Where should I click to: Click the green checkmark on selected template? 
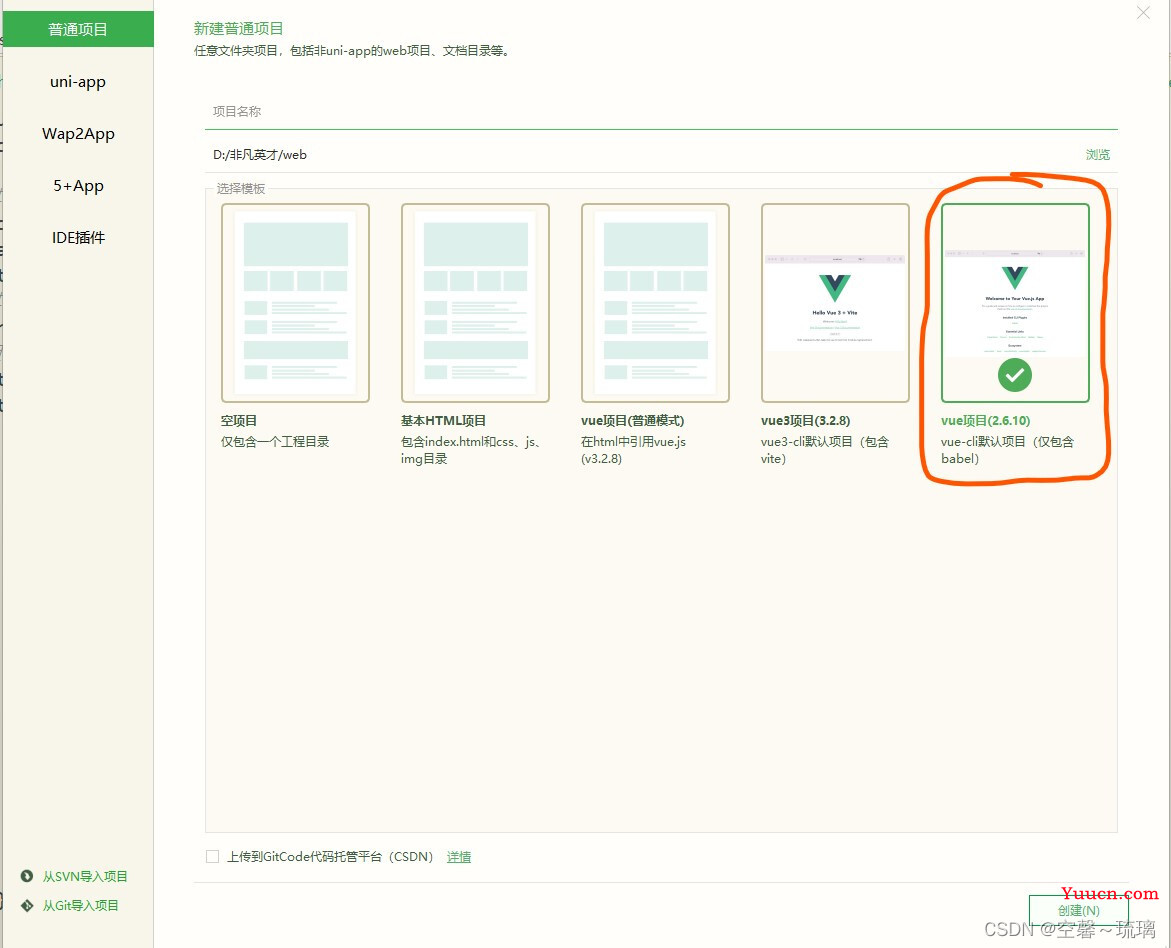pos(1015,375)
